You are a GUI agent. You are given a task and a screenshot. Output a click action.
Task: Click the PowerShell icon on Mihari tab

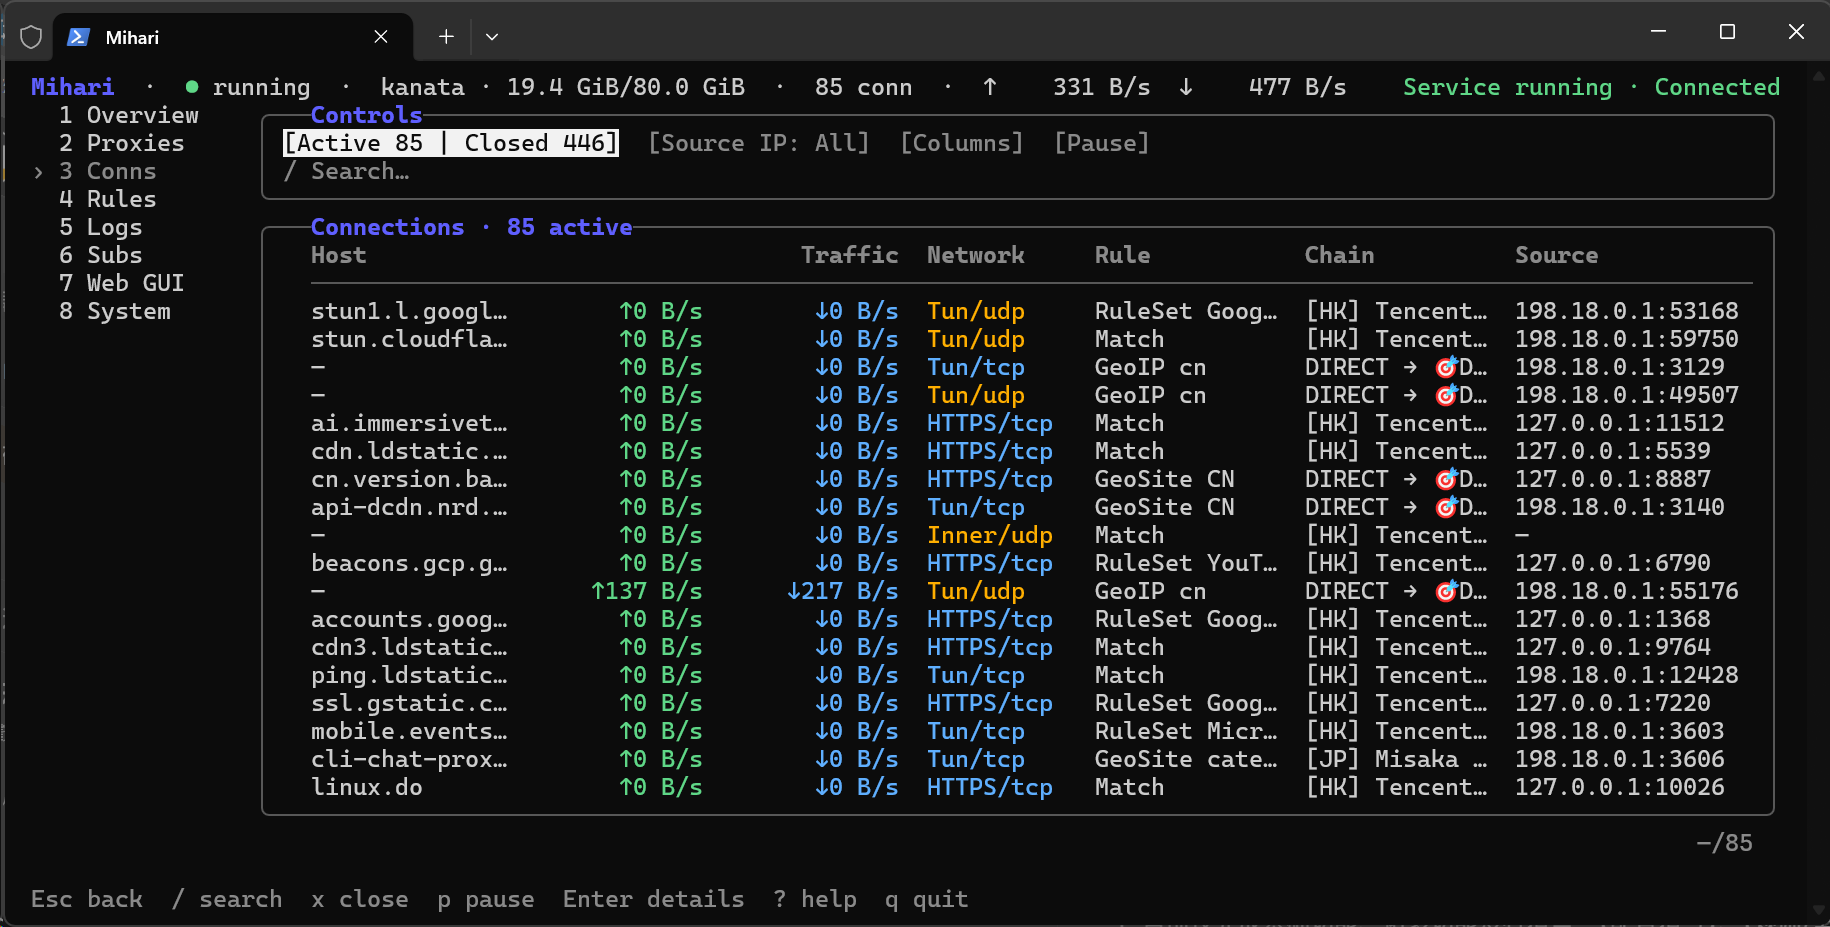click(x=78, y=37)
